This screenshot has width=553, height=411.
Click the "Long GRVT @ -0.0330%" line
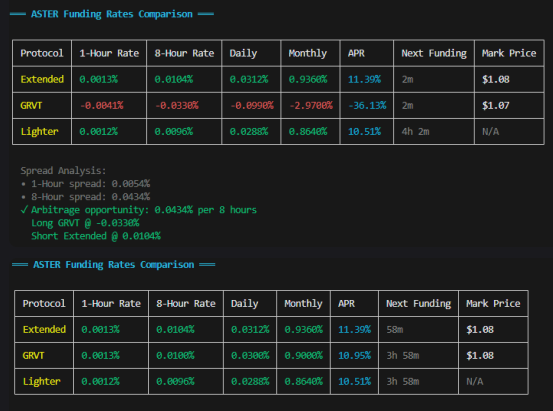tap(85, 223)
